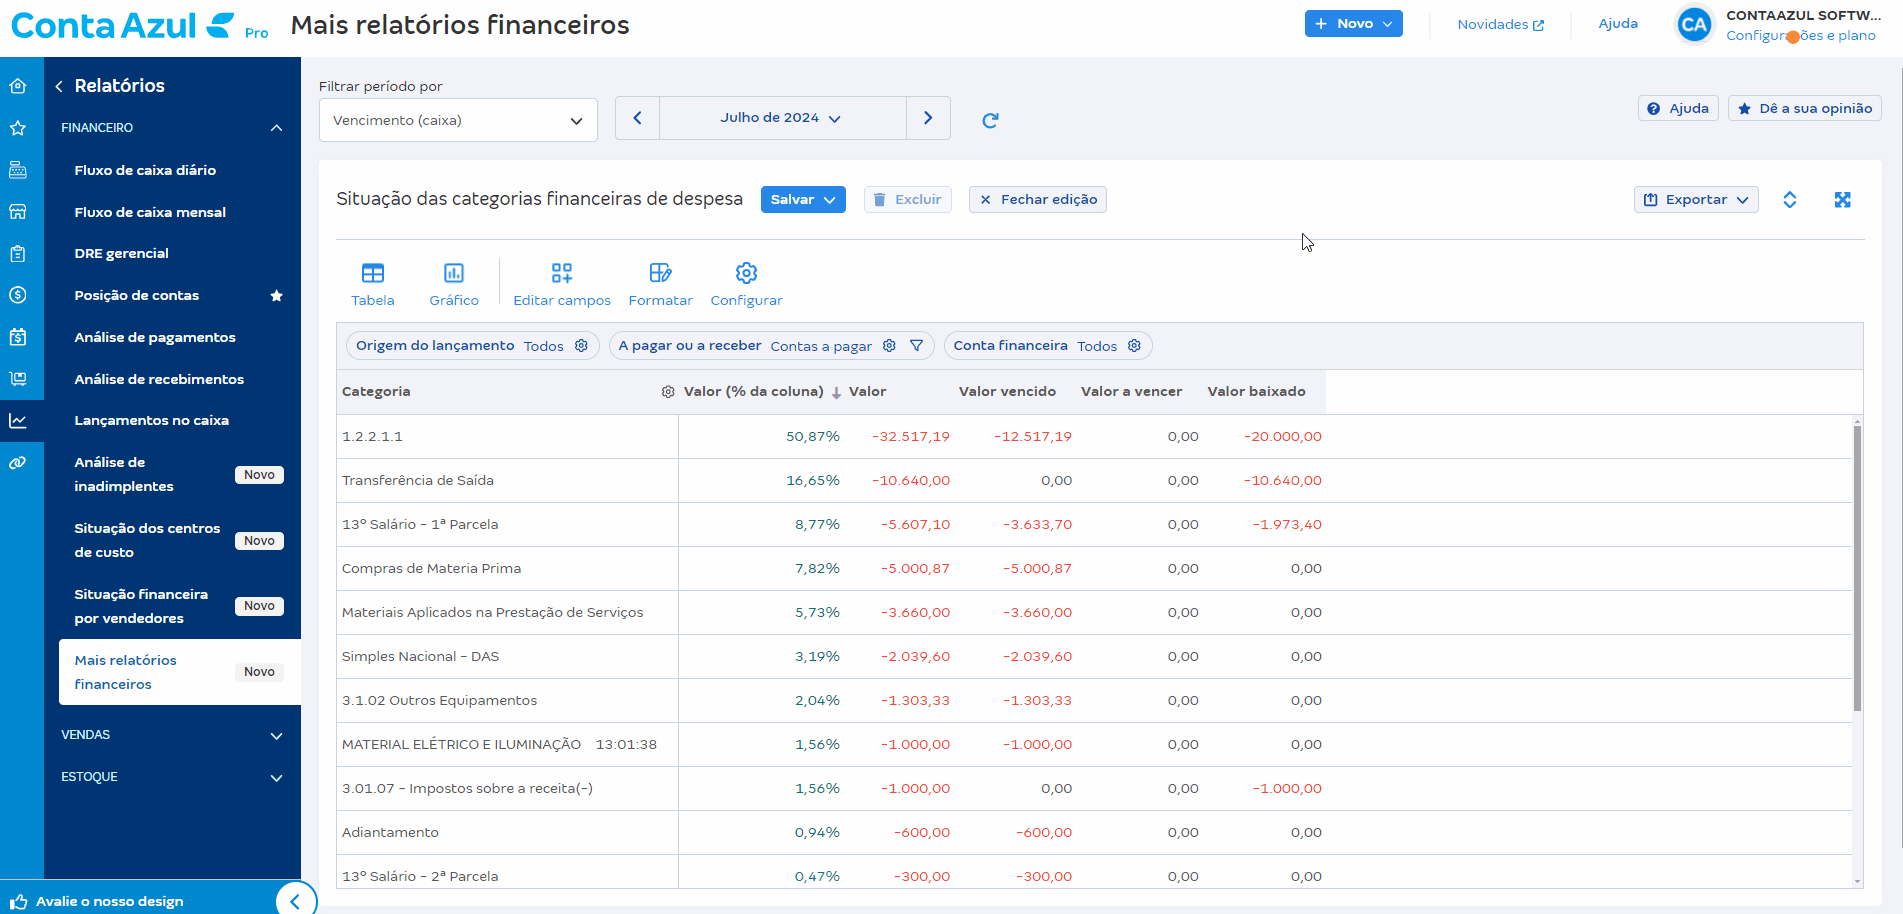Open Situação dos centros de custo report

[147, 541]
